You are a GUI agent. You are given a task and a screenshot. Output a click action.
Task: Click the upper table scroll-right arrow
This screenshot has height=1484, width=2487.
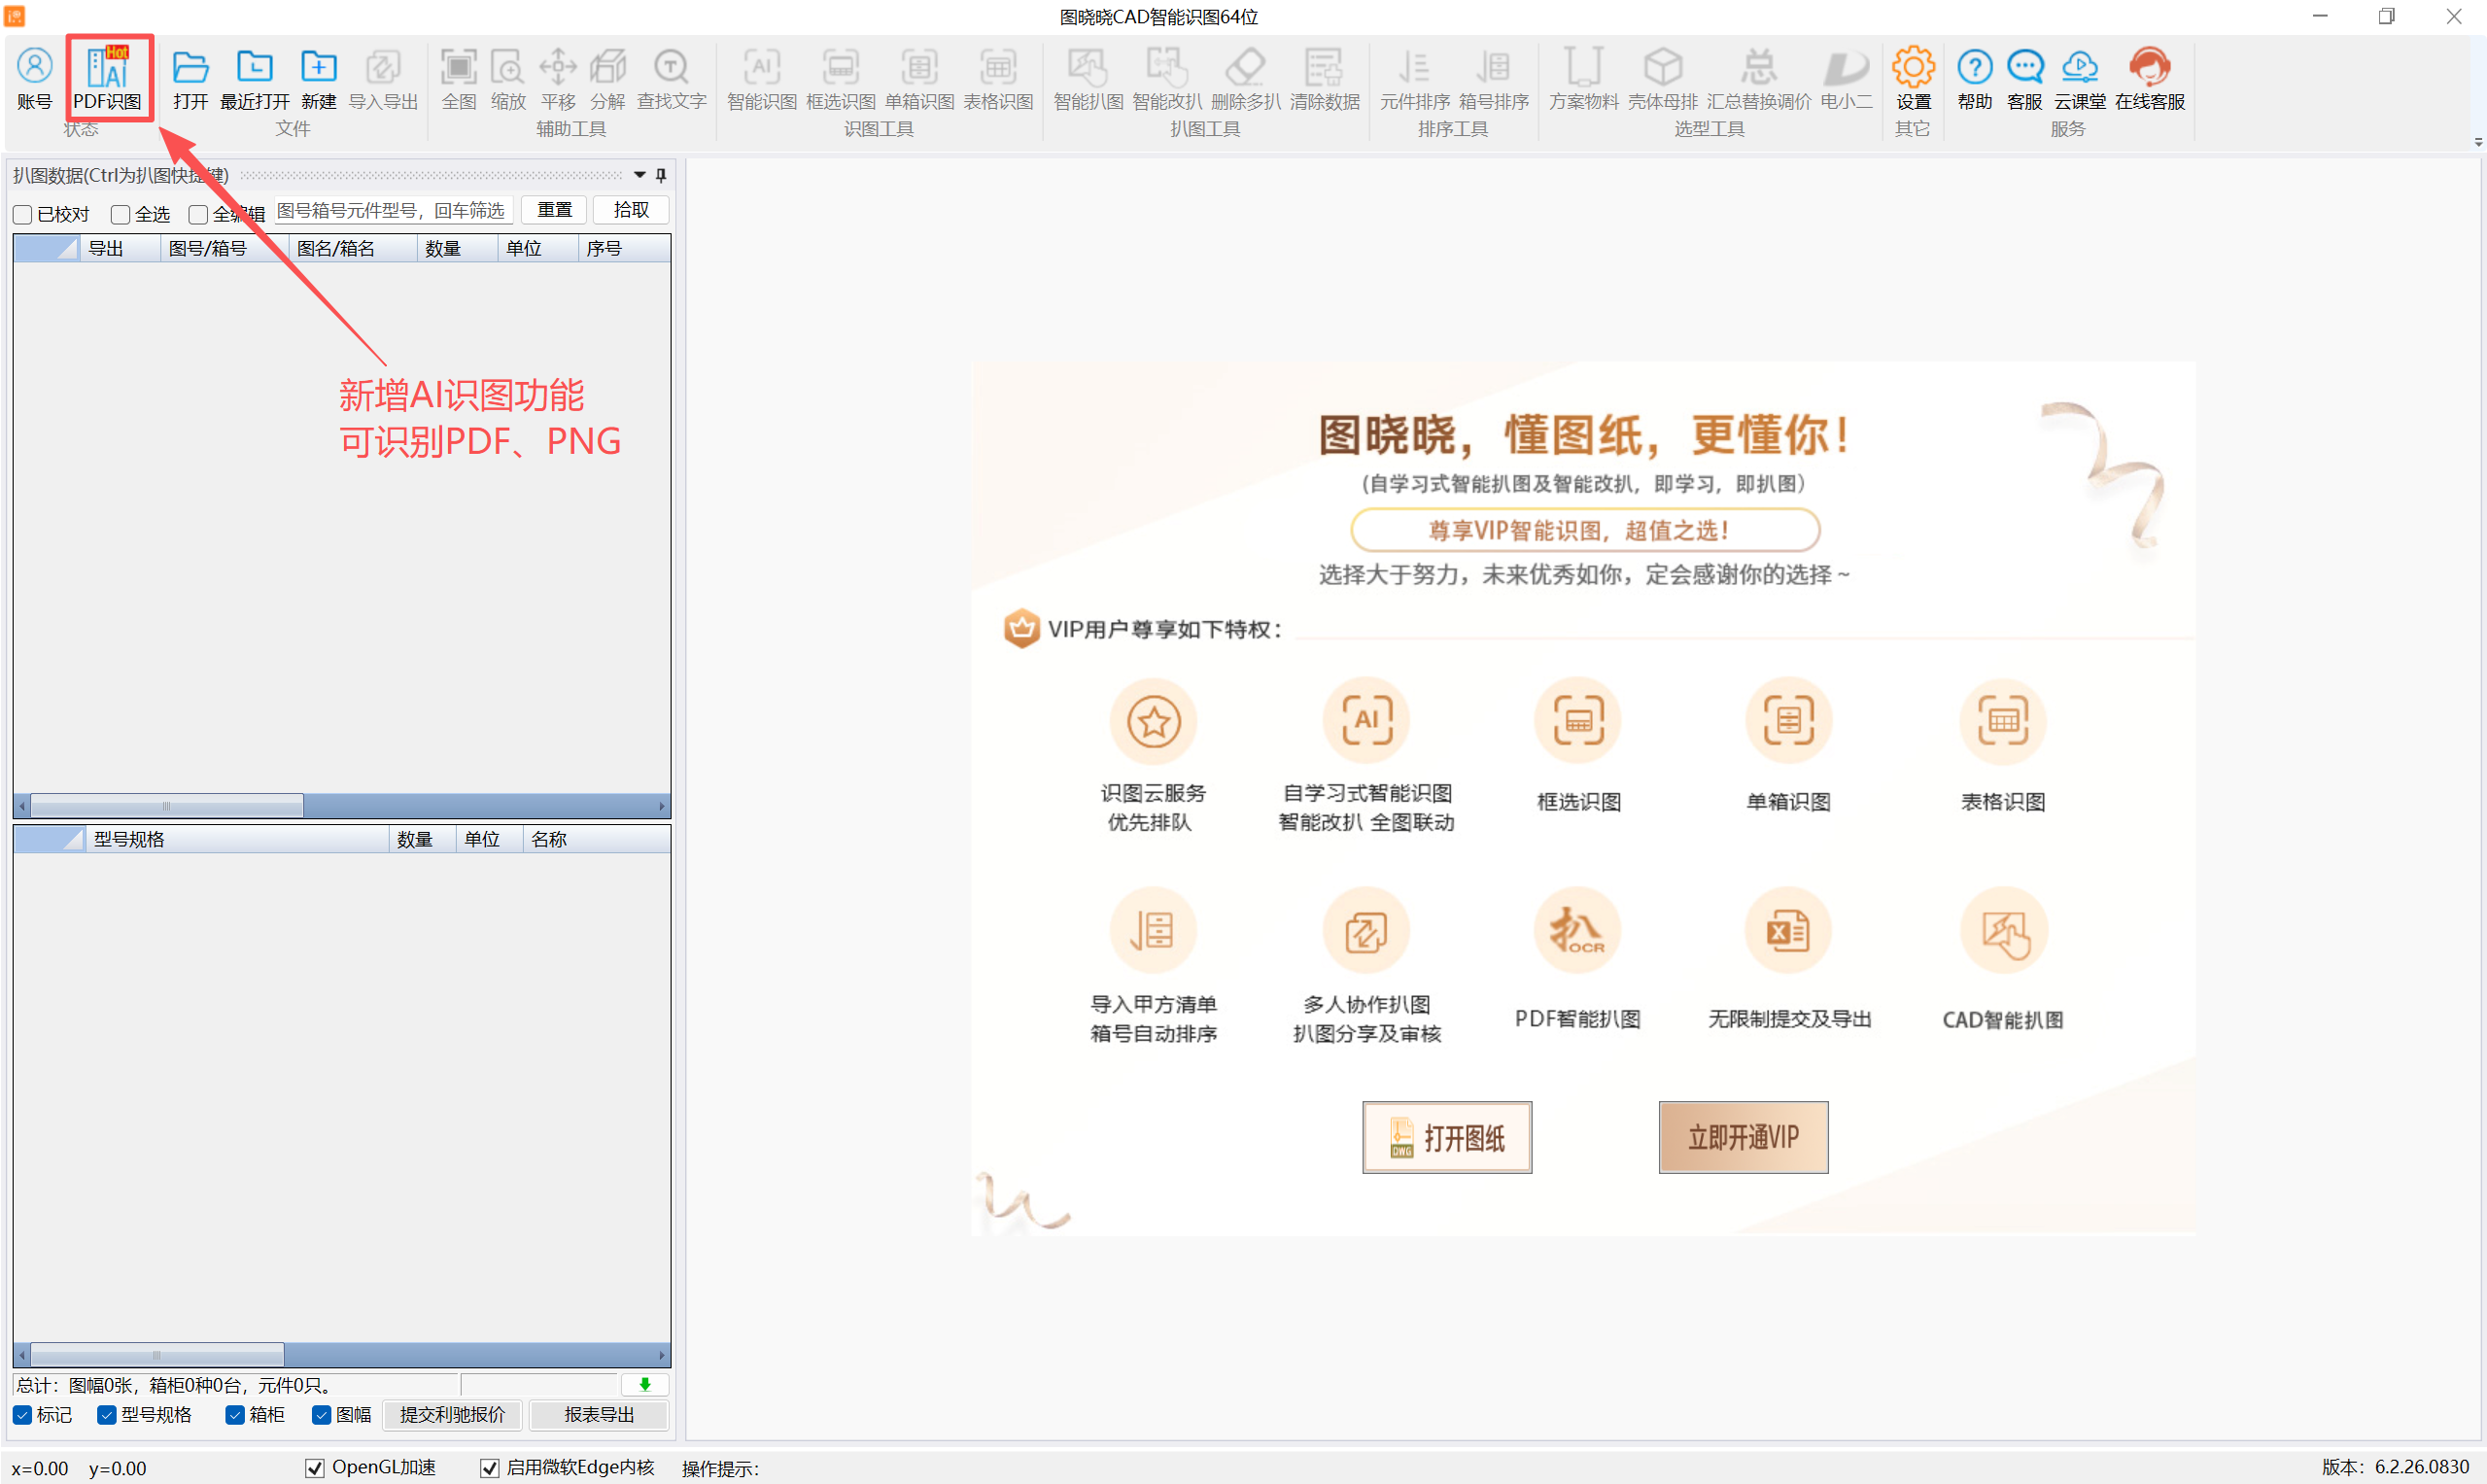pyautogui.click(x=662, y=806)
